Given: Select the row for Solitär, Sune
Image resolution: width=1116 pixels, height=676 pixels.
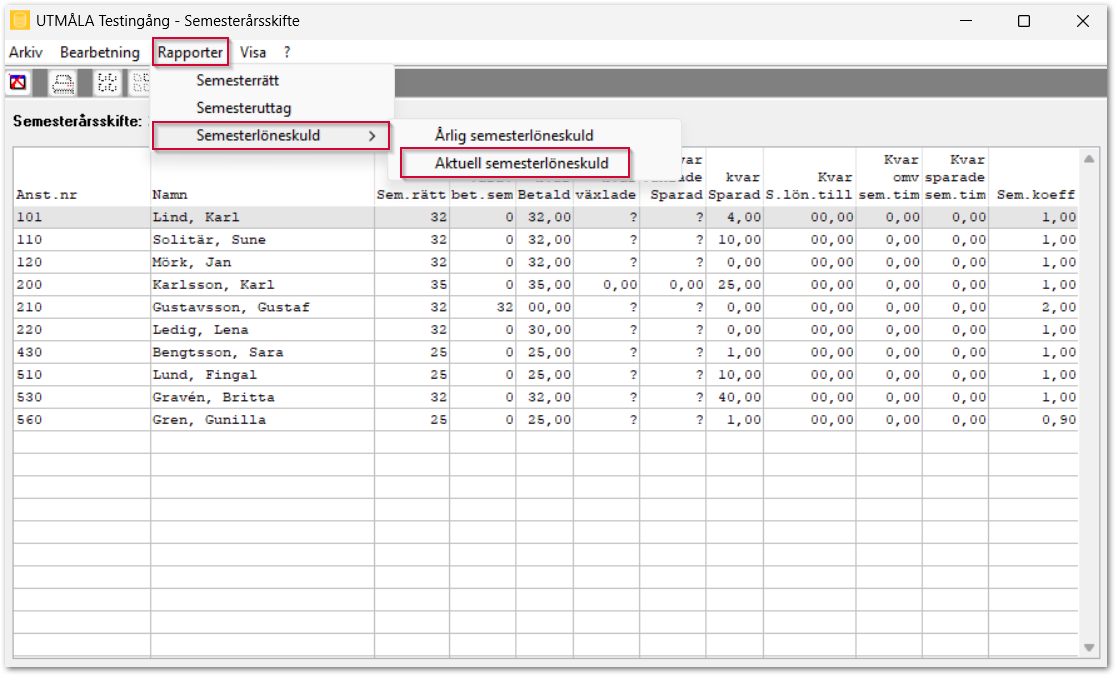Looking at the screenshot, I should pos(545,240).
